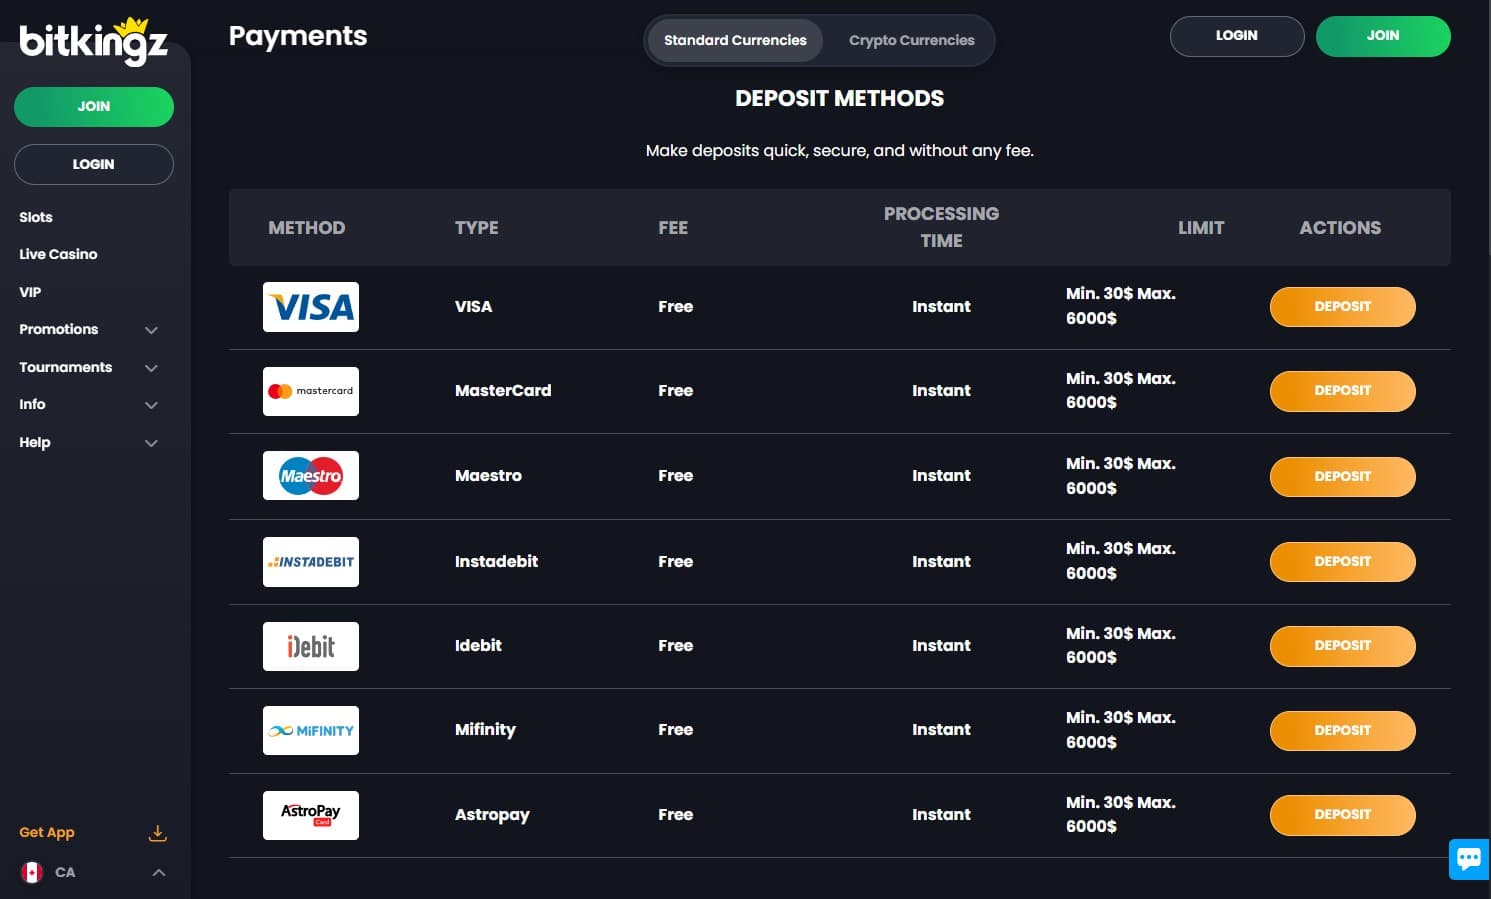Click the Maestro type text
Viewport: 1491px width, 899px height.
tap(488, 476)
